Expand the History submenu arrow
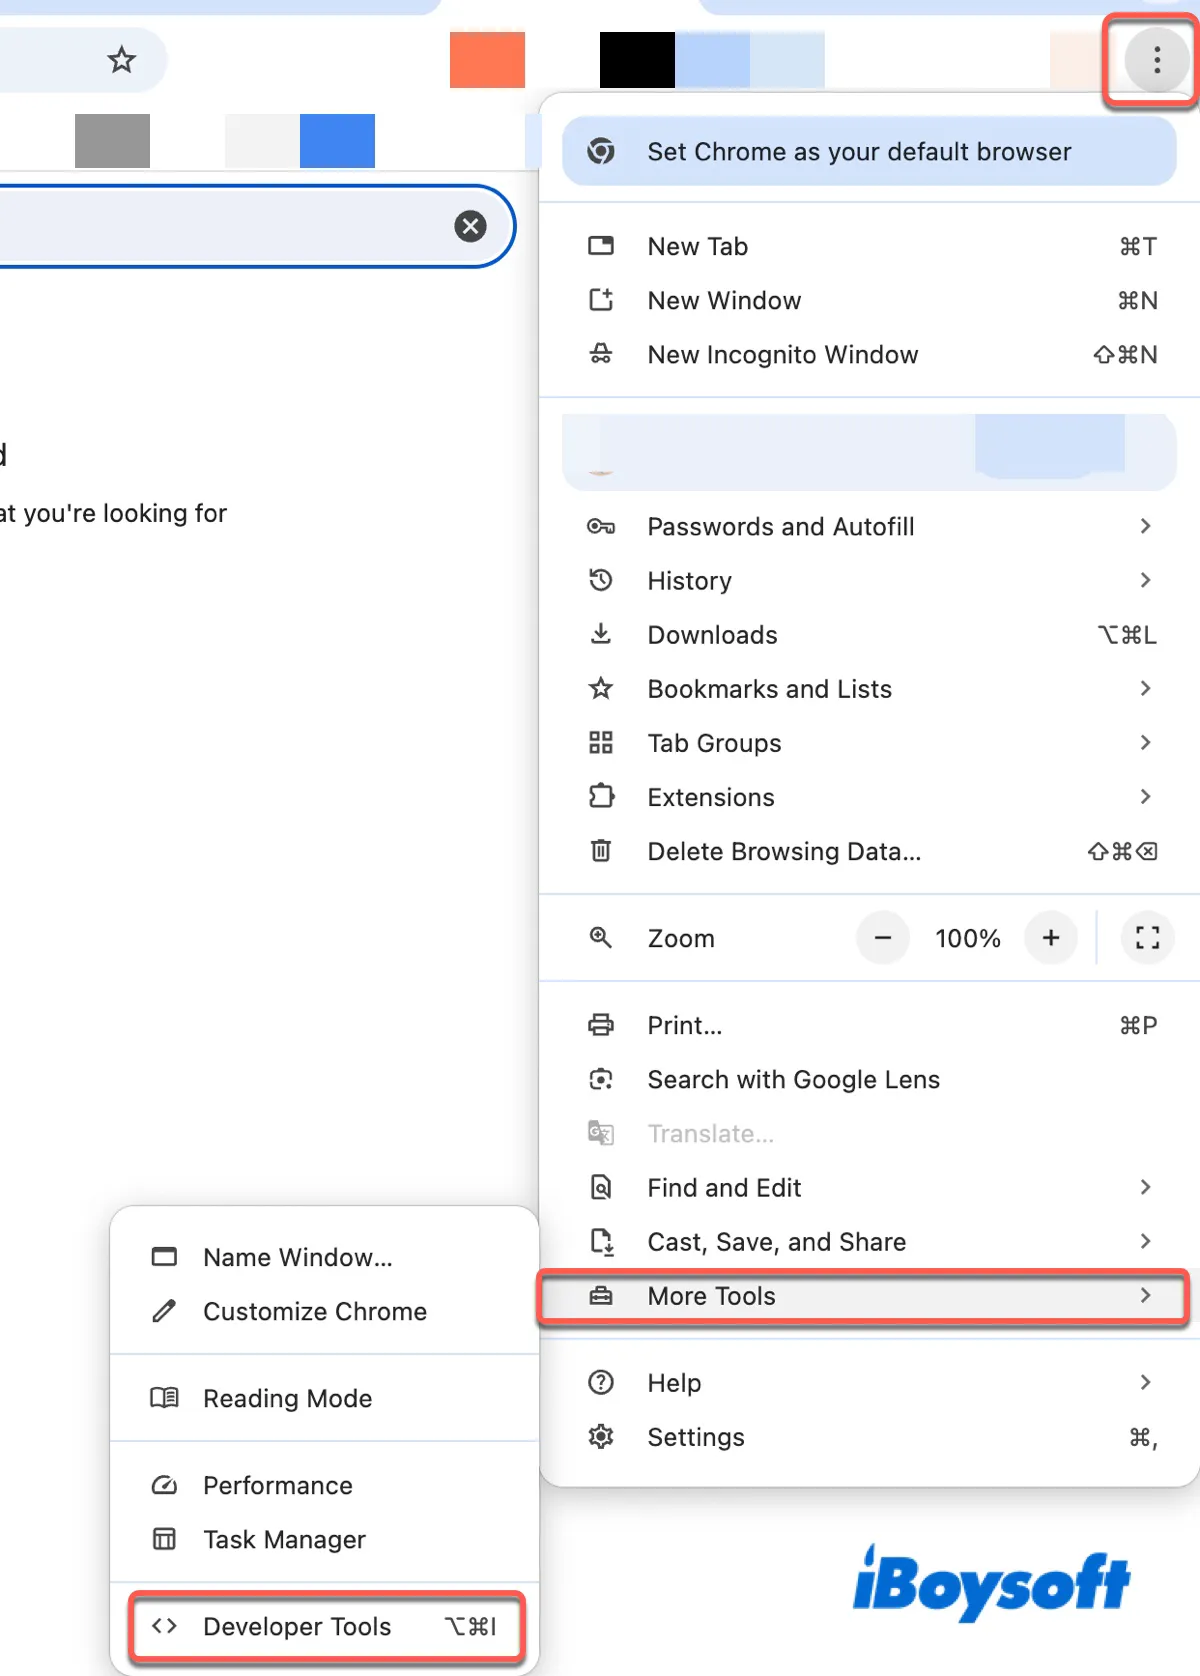Image resolution: width=1200 pixels, height=1676 pixels. click(x=1146, y=580)
